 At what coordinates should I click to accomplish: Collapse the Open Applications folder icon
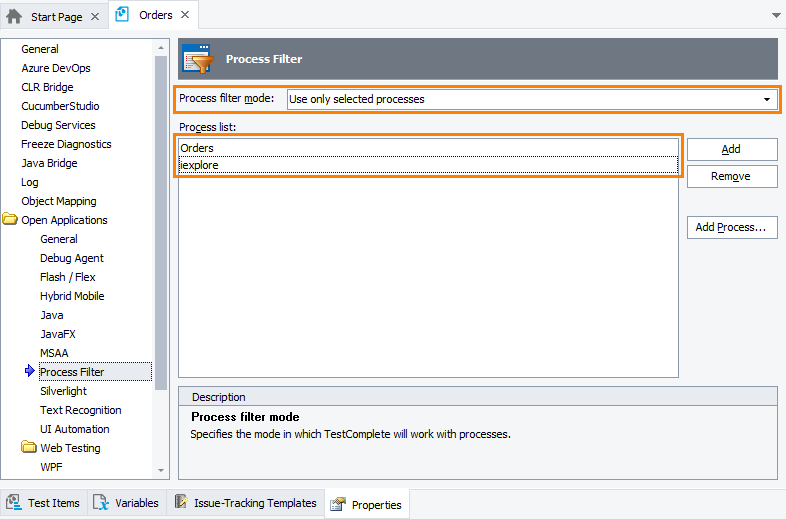click(x=10, y=219)
